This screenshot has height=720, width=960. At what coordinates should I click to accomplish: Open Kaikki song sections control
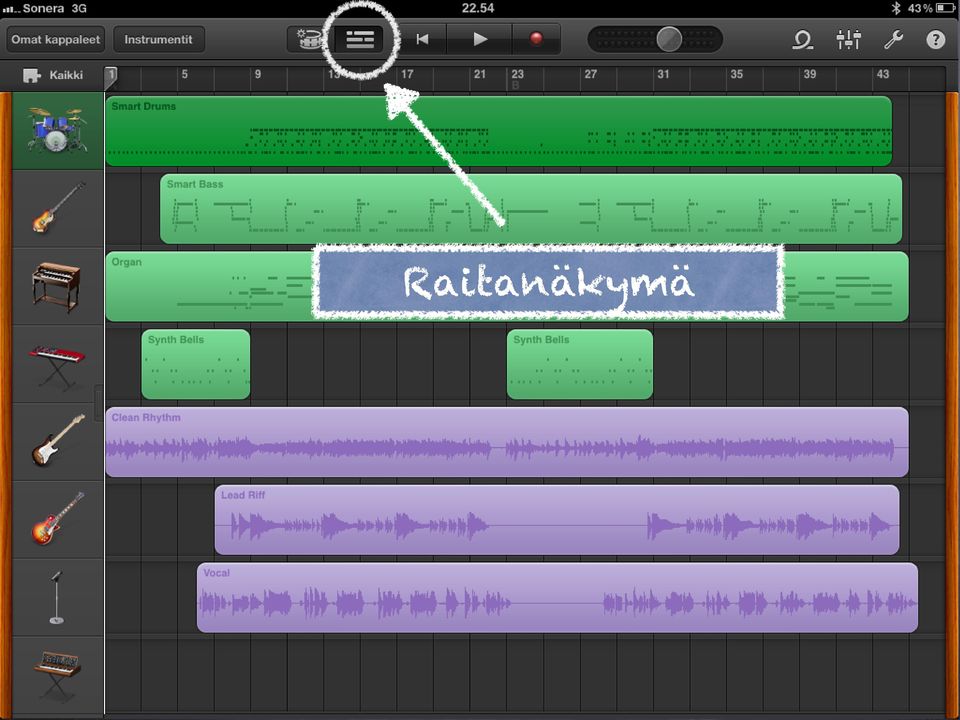tap(53, 75)
